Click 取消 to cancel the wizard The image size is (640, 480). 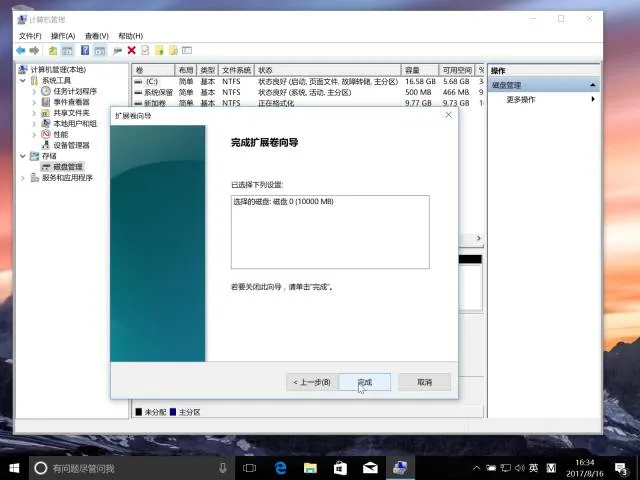click(424, 382)
